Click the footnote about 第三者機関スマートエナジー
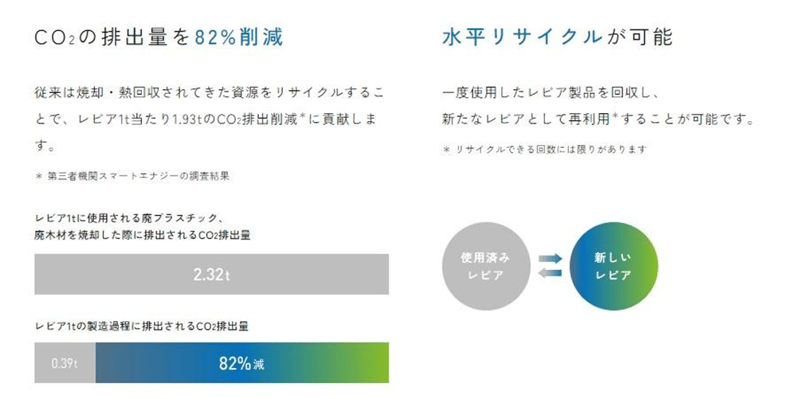800x399 pixels. pos(132,176)
